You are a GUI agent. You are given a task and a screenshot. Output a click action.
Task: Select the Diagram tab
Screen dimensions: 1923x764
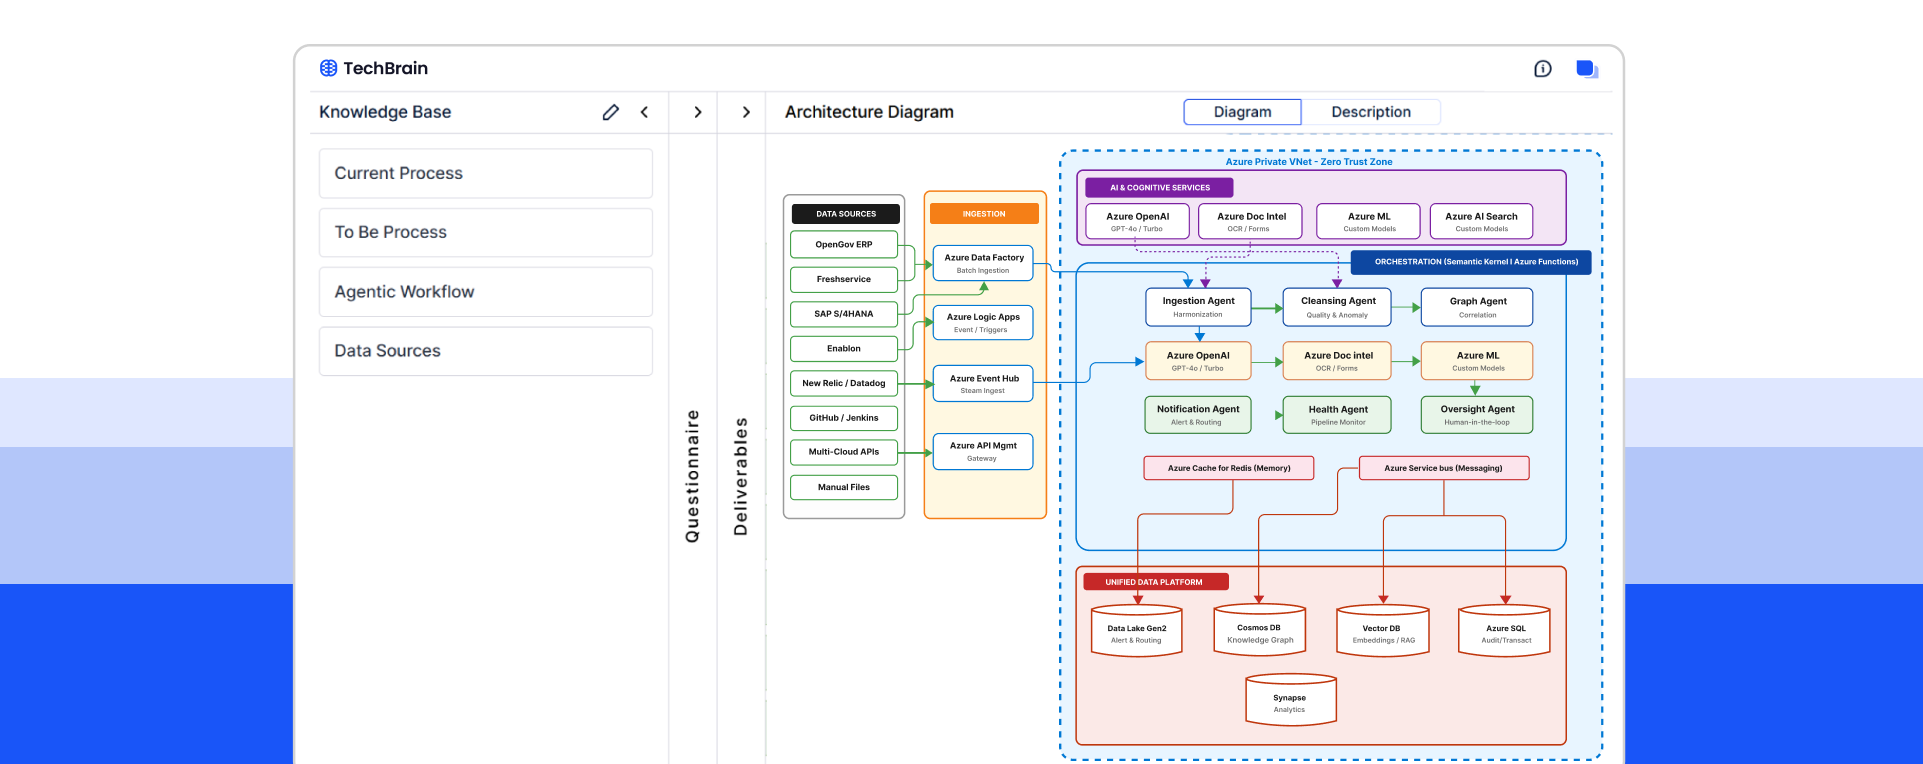pos(1242,112)
